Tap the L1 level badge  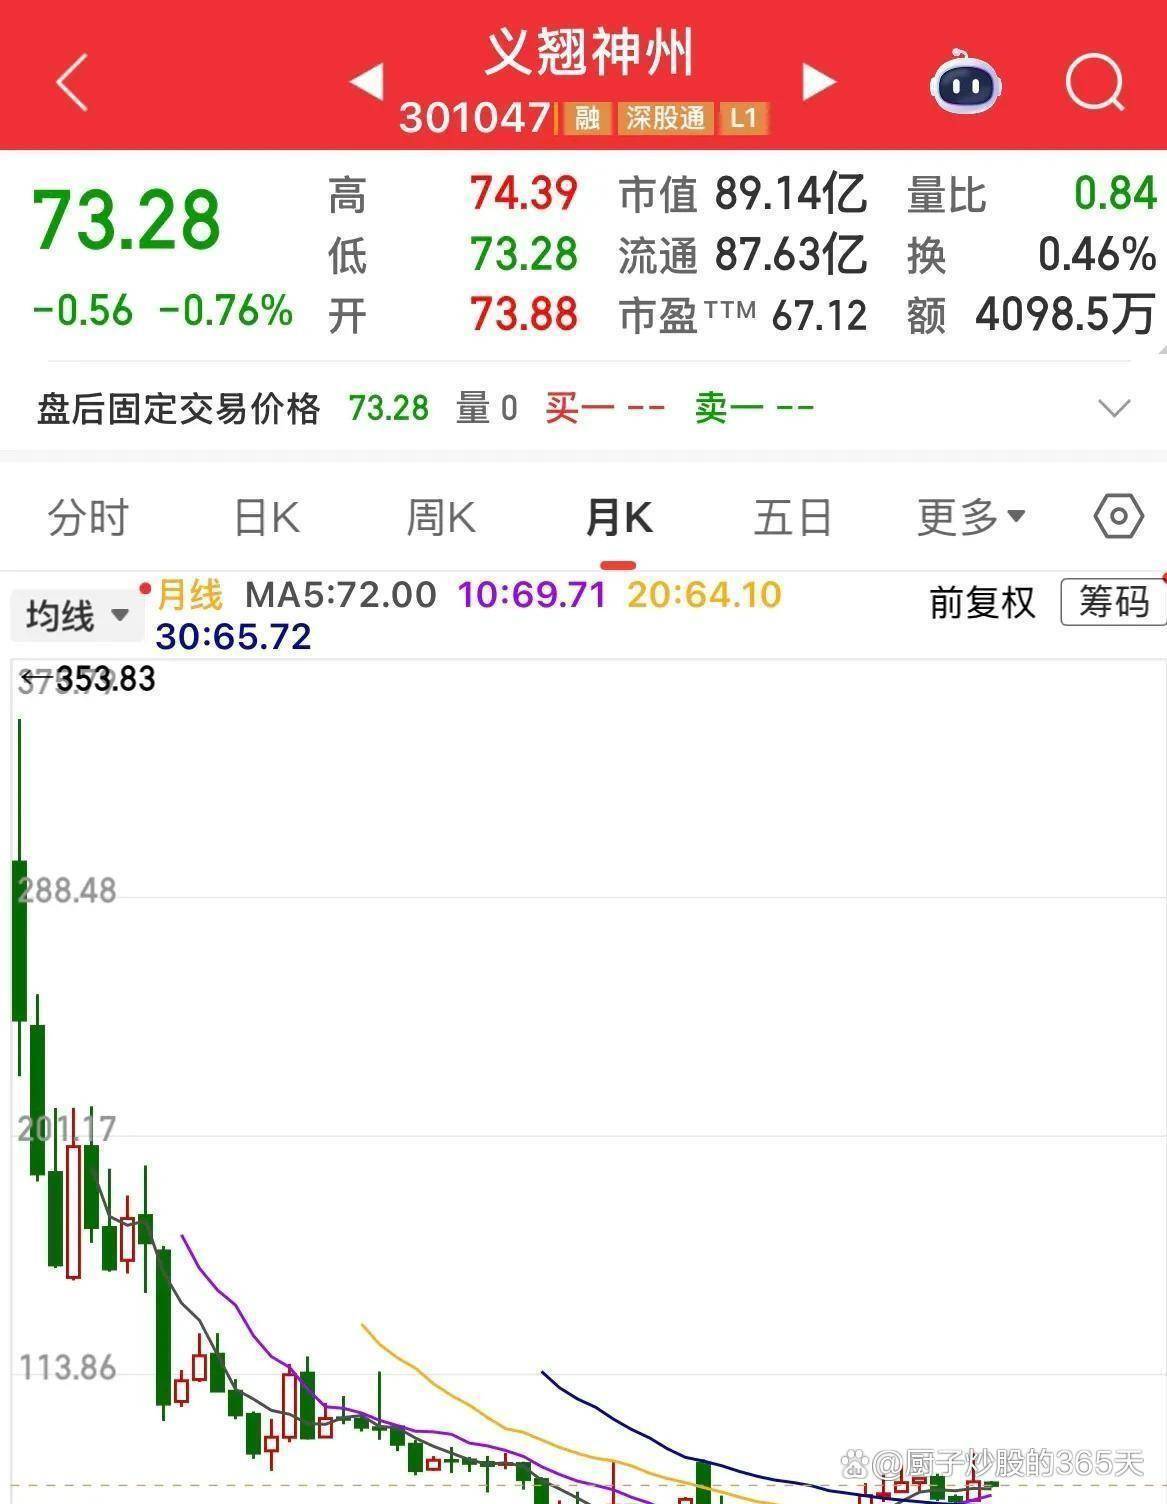[x=743, y=118]
